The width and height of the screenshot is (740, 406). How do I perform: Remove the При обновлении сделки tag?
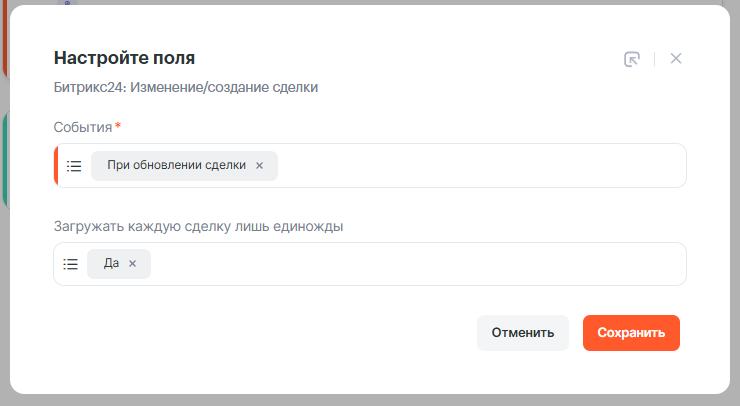coord(259,166)
